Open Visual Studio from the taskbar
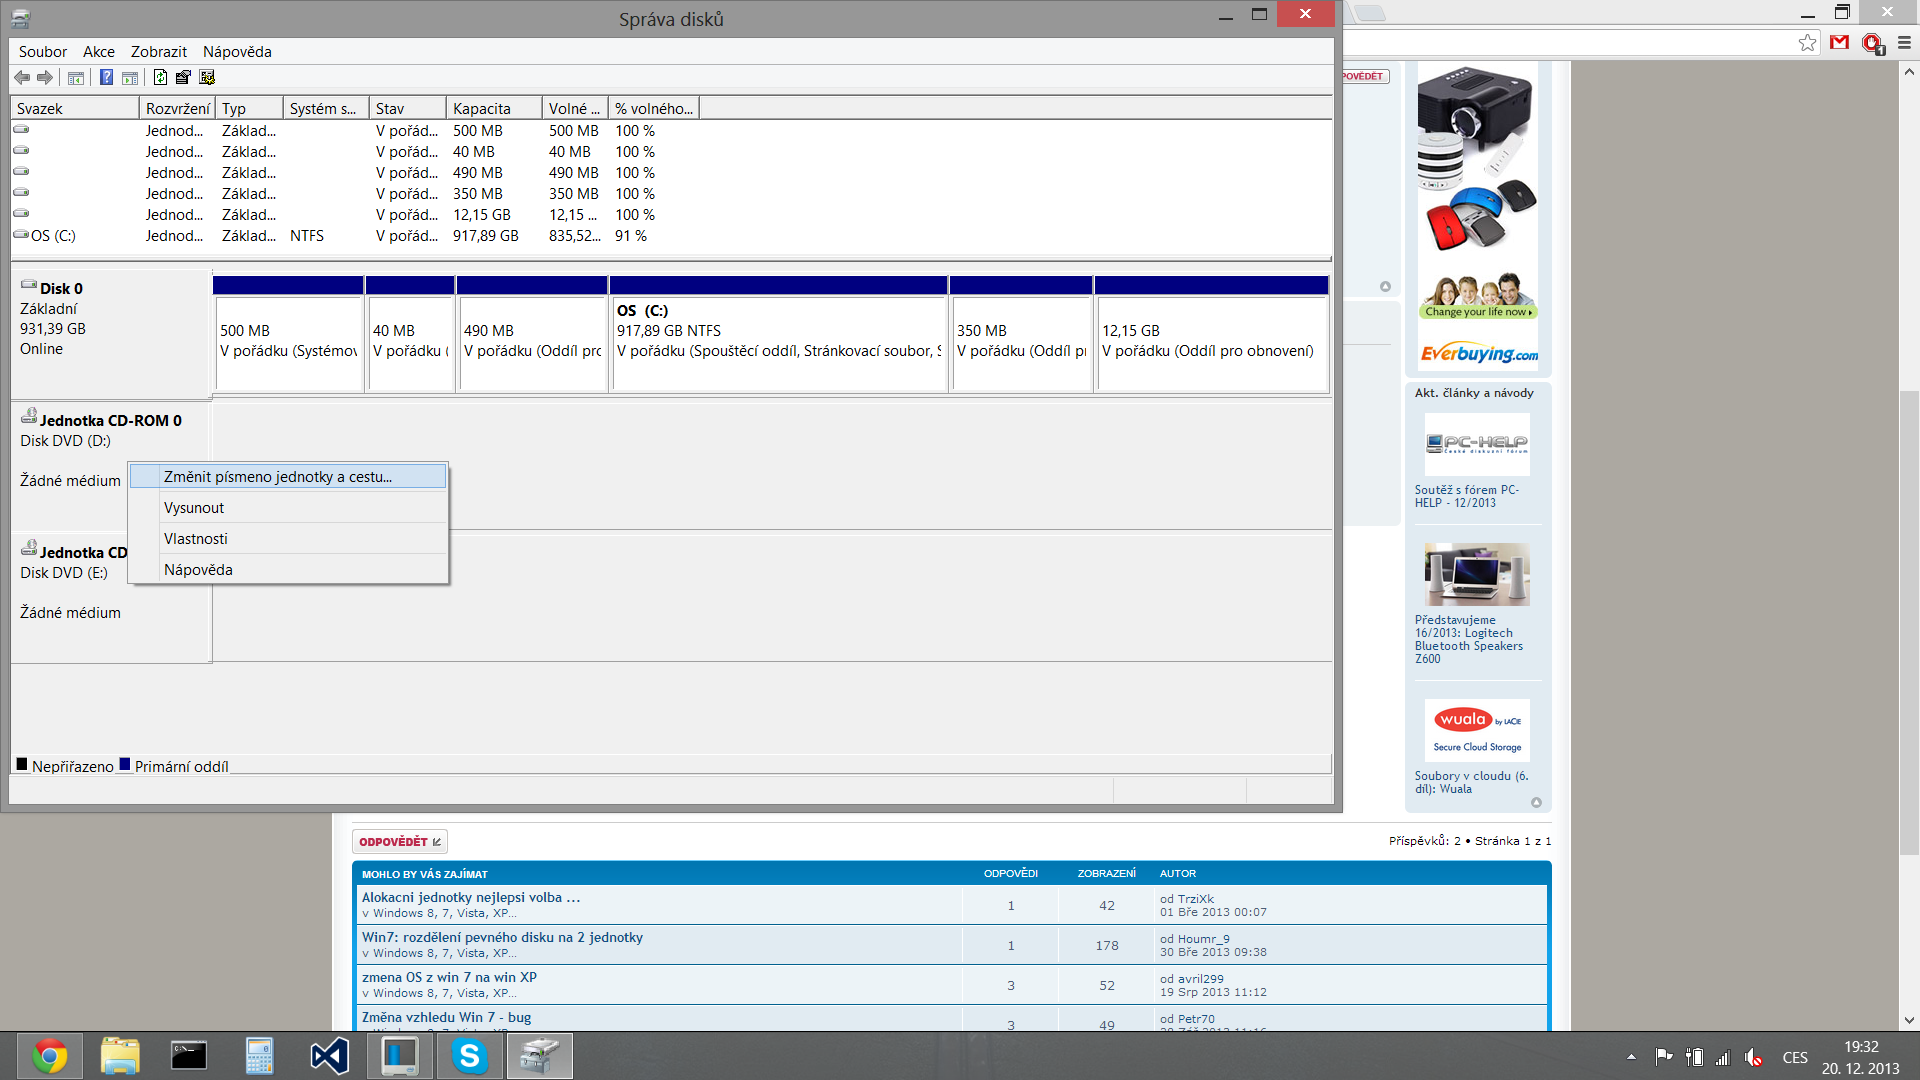The image size is (1920, 1080). [x=329, y=1056]
